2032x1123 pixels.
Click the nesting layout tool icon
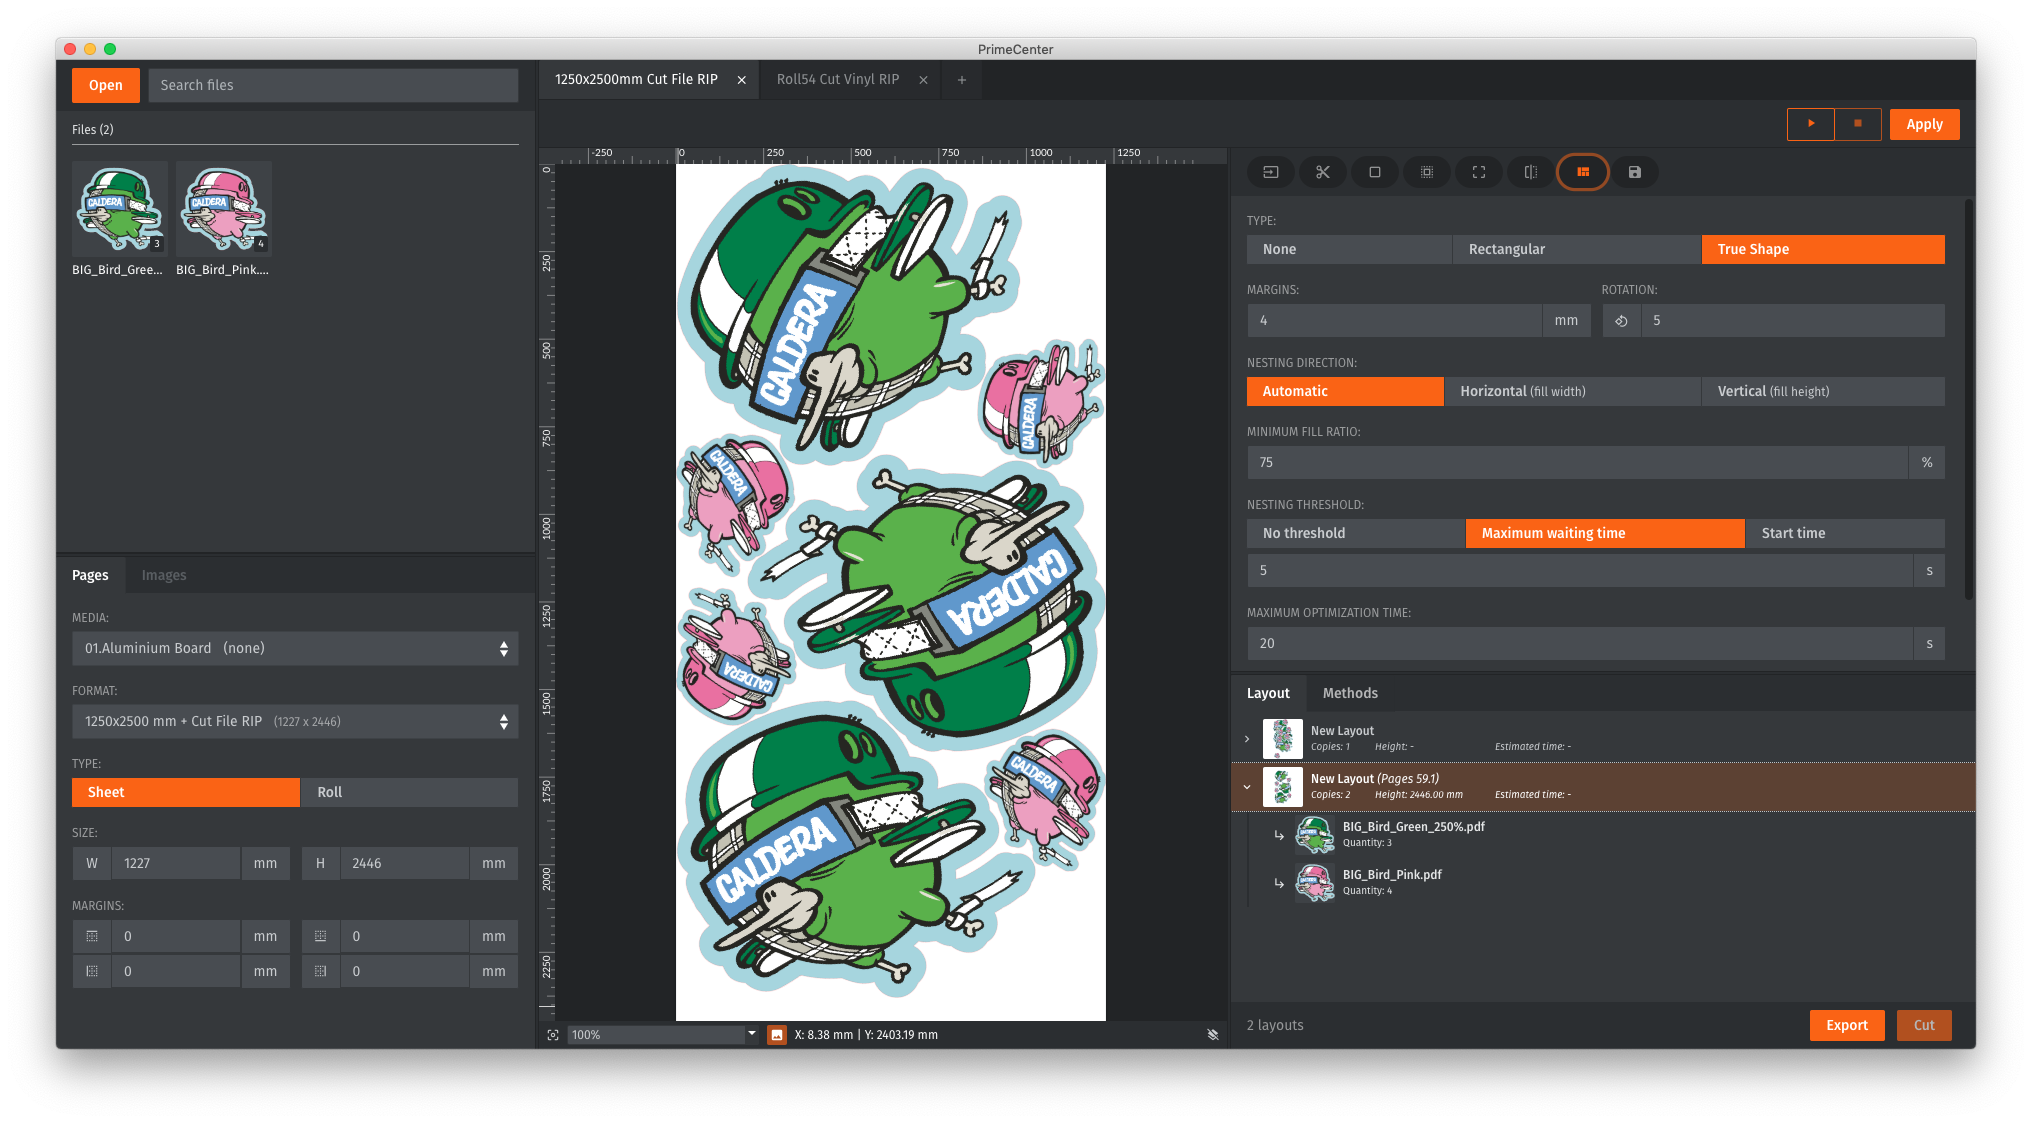pos(1582,172)
